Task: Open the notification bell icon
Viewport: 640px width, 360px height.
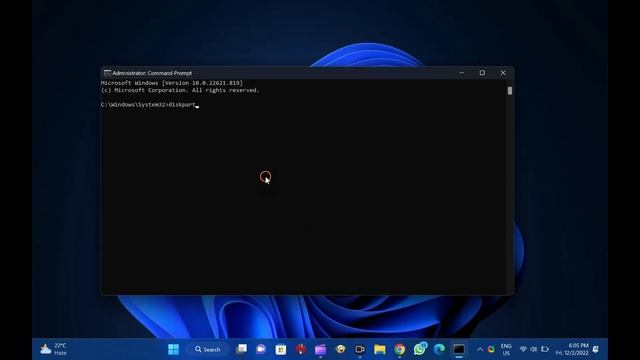Action: [596, 349]
